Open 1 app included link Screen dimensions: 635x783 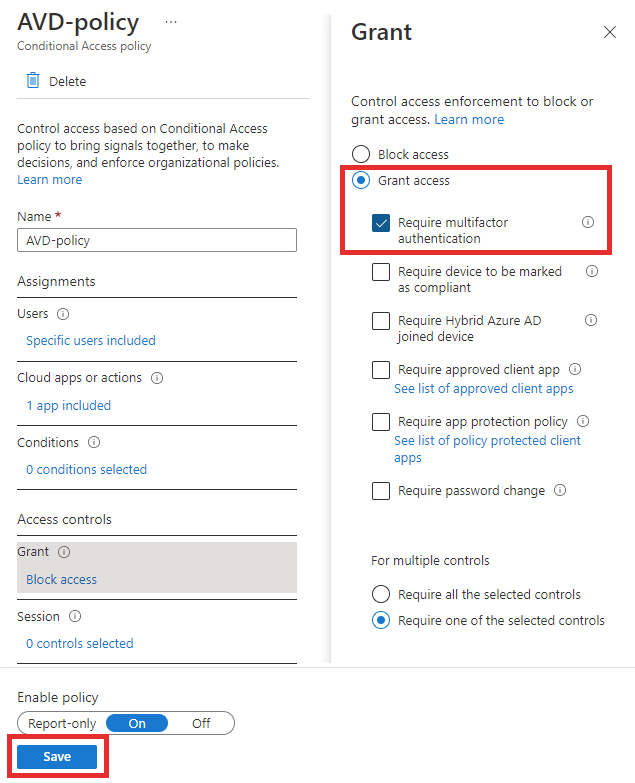(68, 405)
